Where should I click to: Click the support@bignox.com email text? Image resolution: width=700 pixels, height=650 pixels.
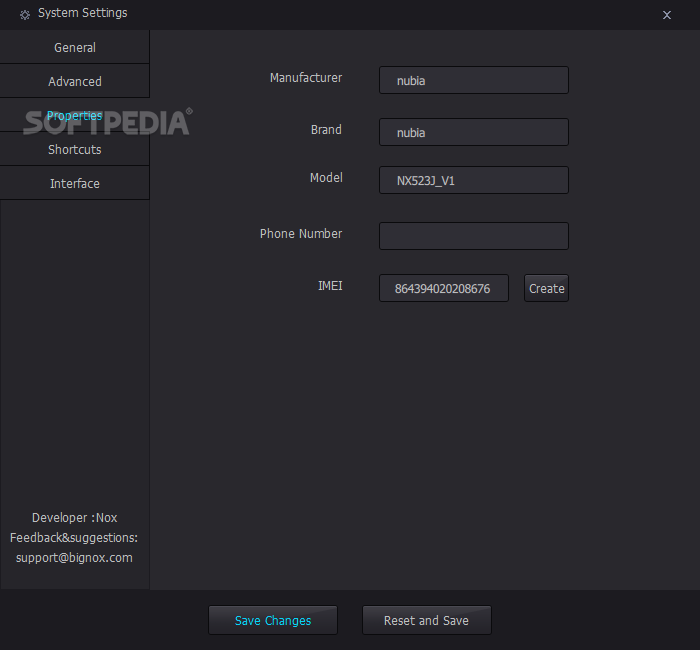point(74,558)
